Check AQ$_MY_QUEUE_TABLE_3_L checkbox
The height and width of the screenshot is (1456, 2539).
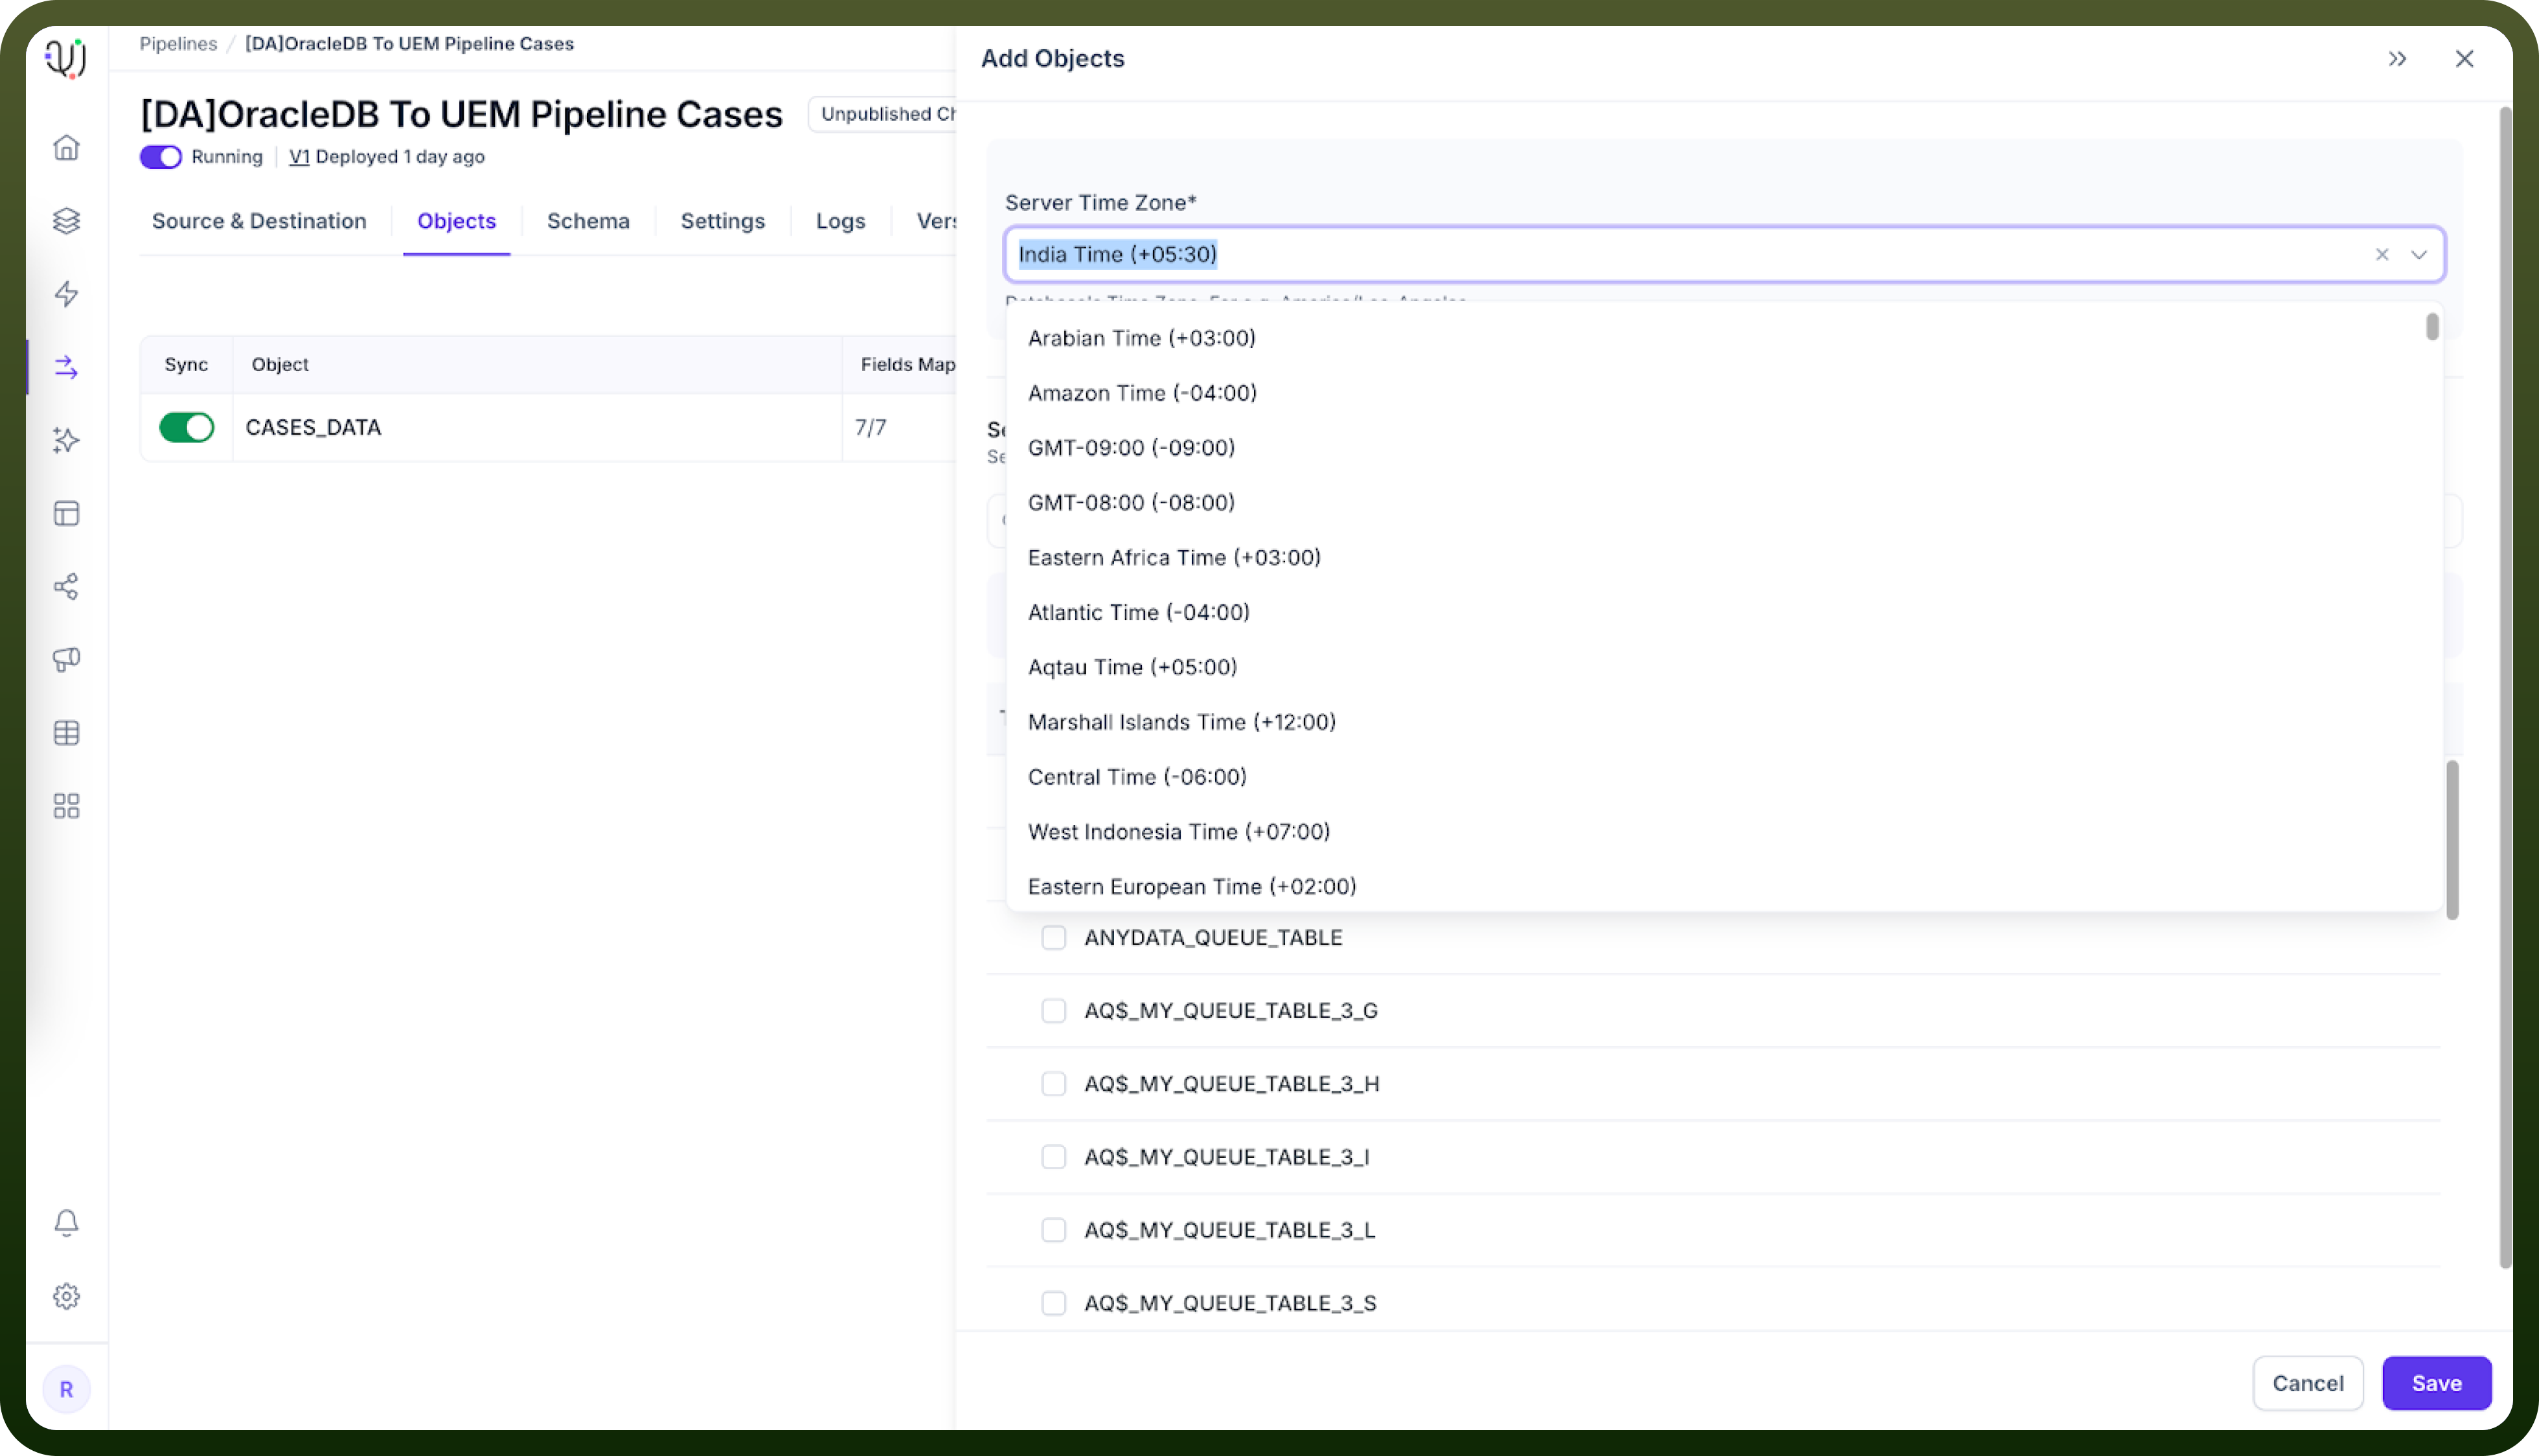click(1053, 1229)
